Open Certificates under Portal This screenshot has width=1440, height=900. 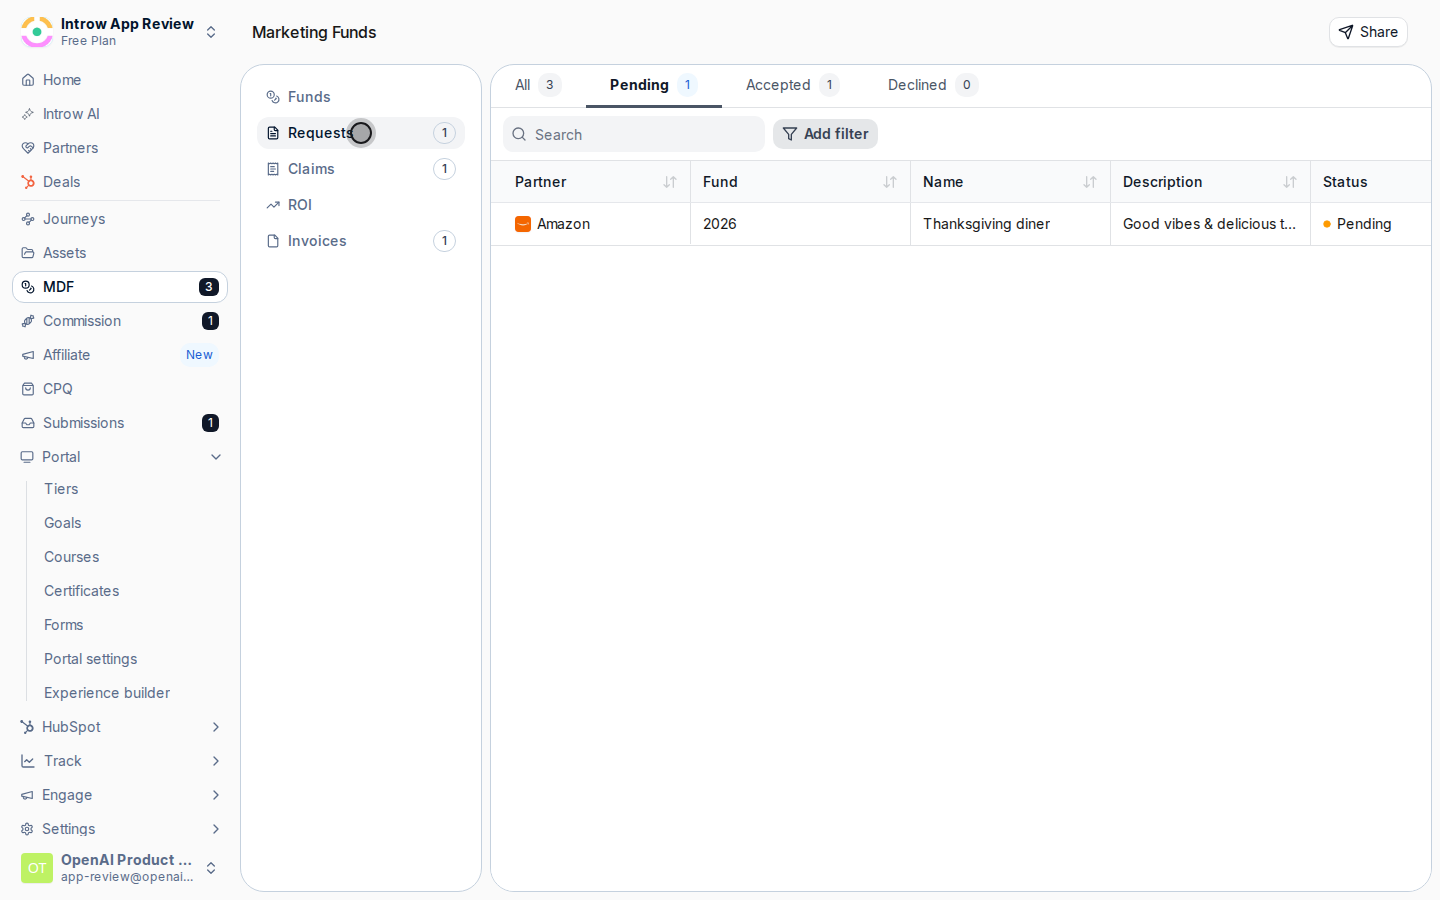pos(82,591)
